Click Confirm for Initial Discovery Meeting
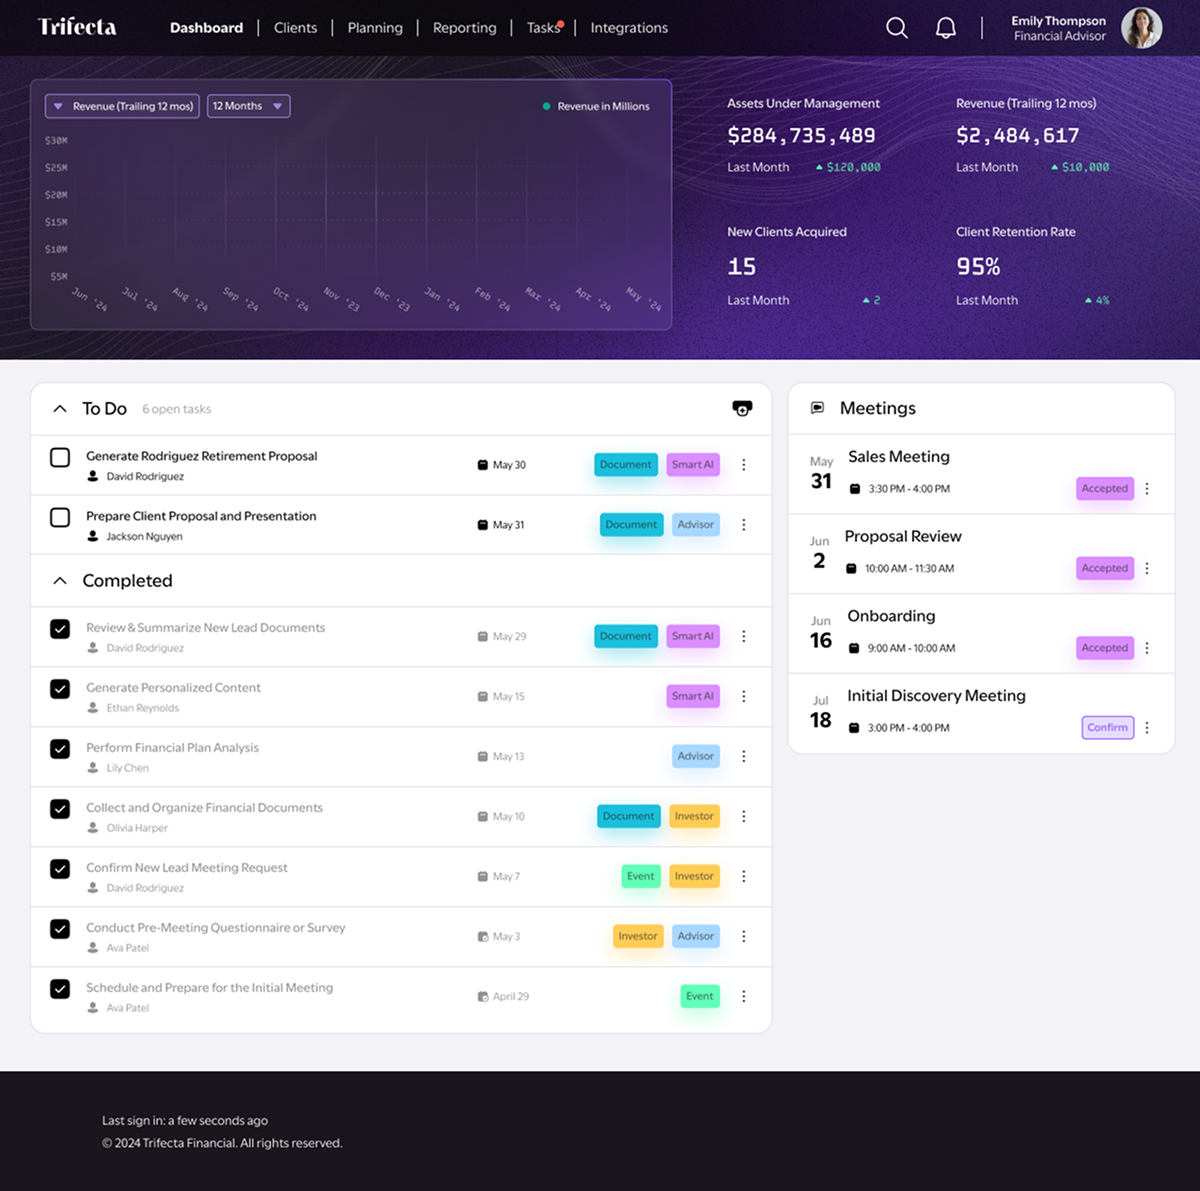The image size is (1200, 1191). [1108, 728]
